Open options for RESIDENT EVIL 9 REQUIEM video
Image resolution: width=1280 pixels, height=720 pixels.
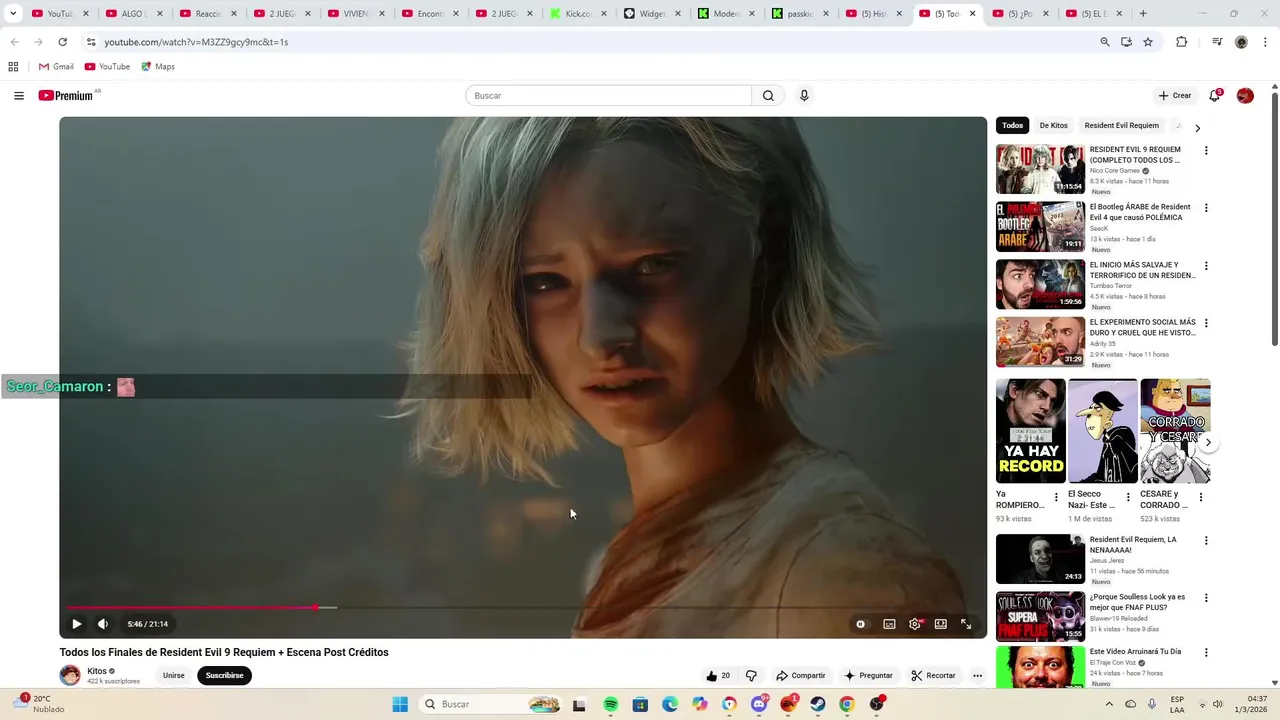(1206, 151)
